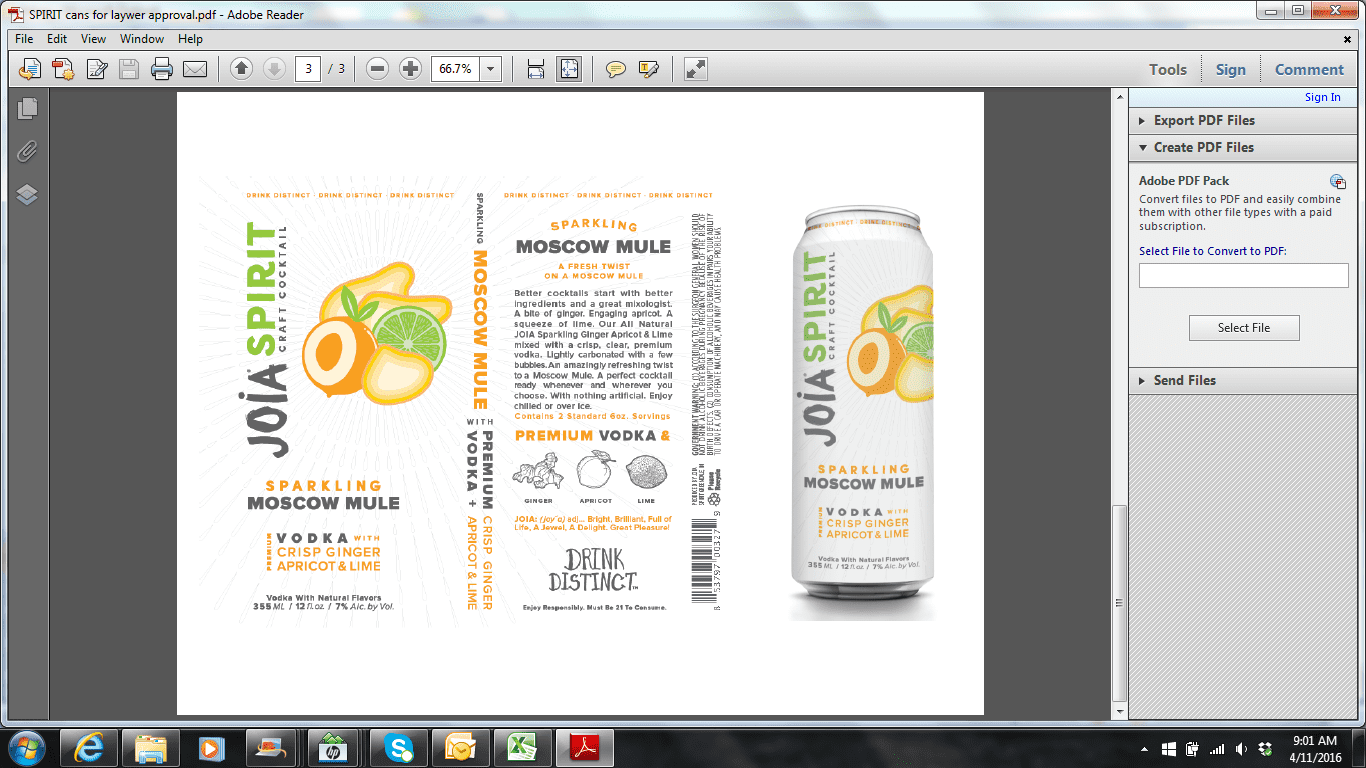Click the Select File button
The image size is (1366, 768).
tap(1244, 328)
